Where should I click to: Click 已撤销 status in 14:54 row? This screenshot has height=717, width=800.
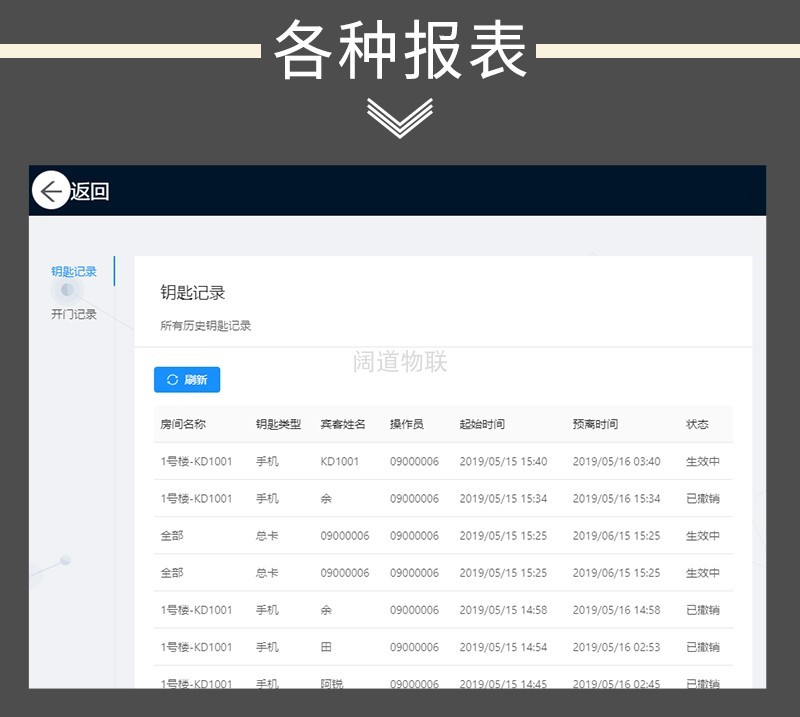703,647
